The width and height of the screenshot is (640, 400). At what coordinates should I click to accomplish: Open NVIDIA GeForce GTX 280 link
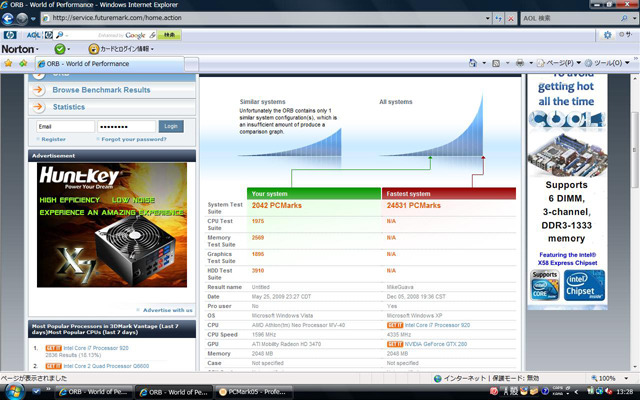click(436, 344)
